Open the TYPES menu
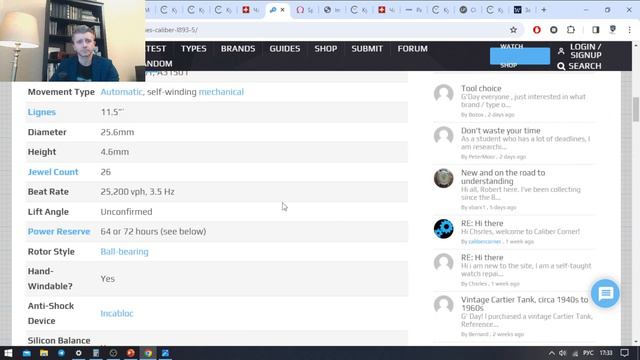 (193, 49)
